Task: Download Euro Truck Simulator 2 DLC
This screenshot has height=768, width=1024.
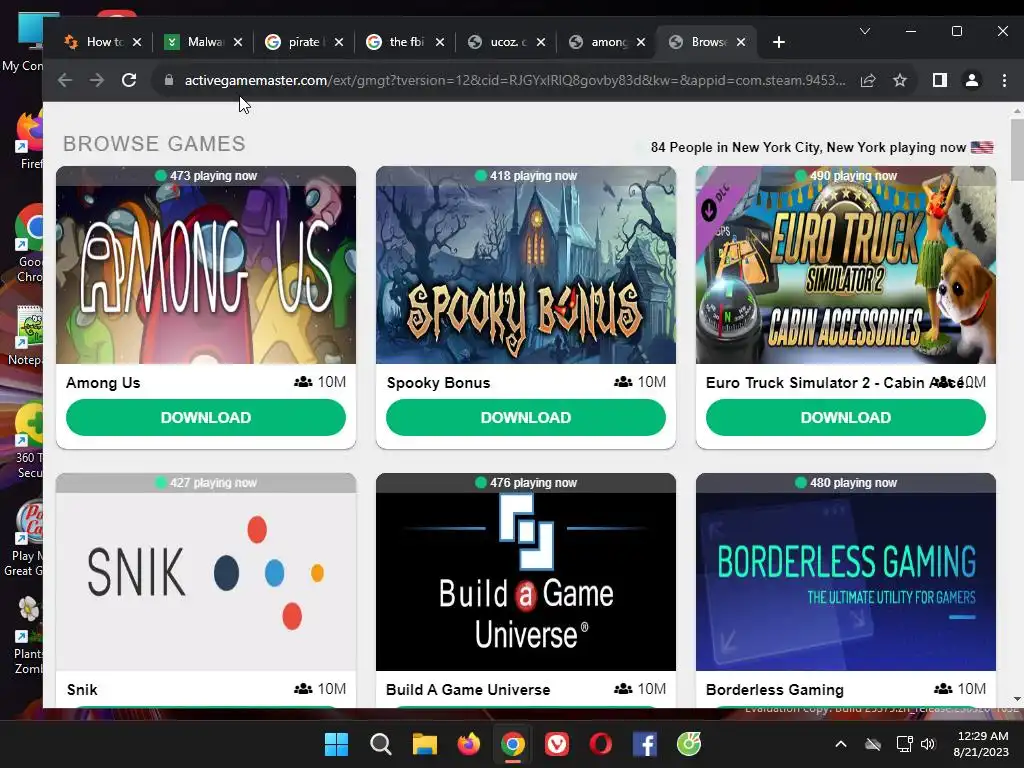Action: [846, 417]
